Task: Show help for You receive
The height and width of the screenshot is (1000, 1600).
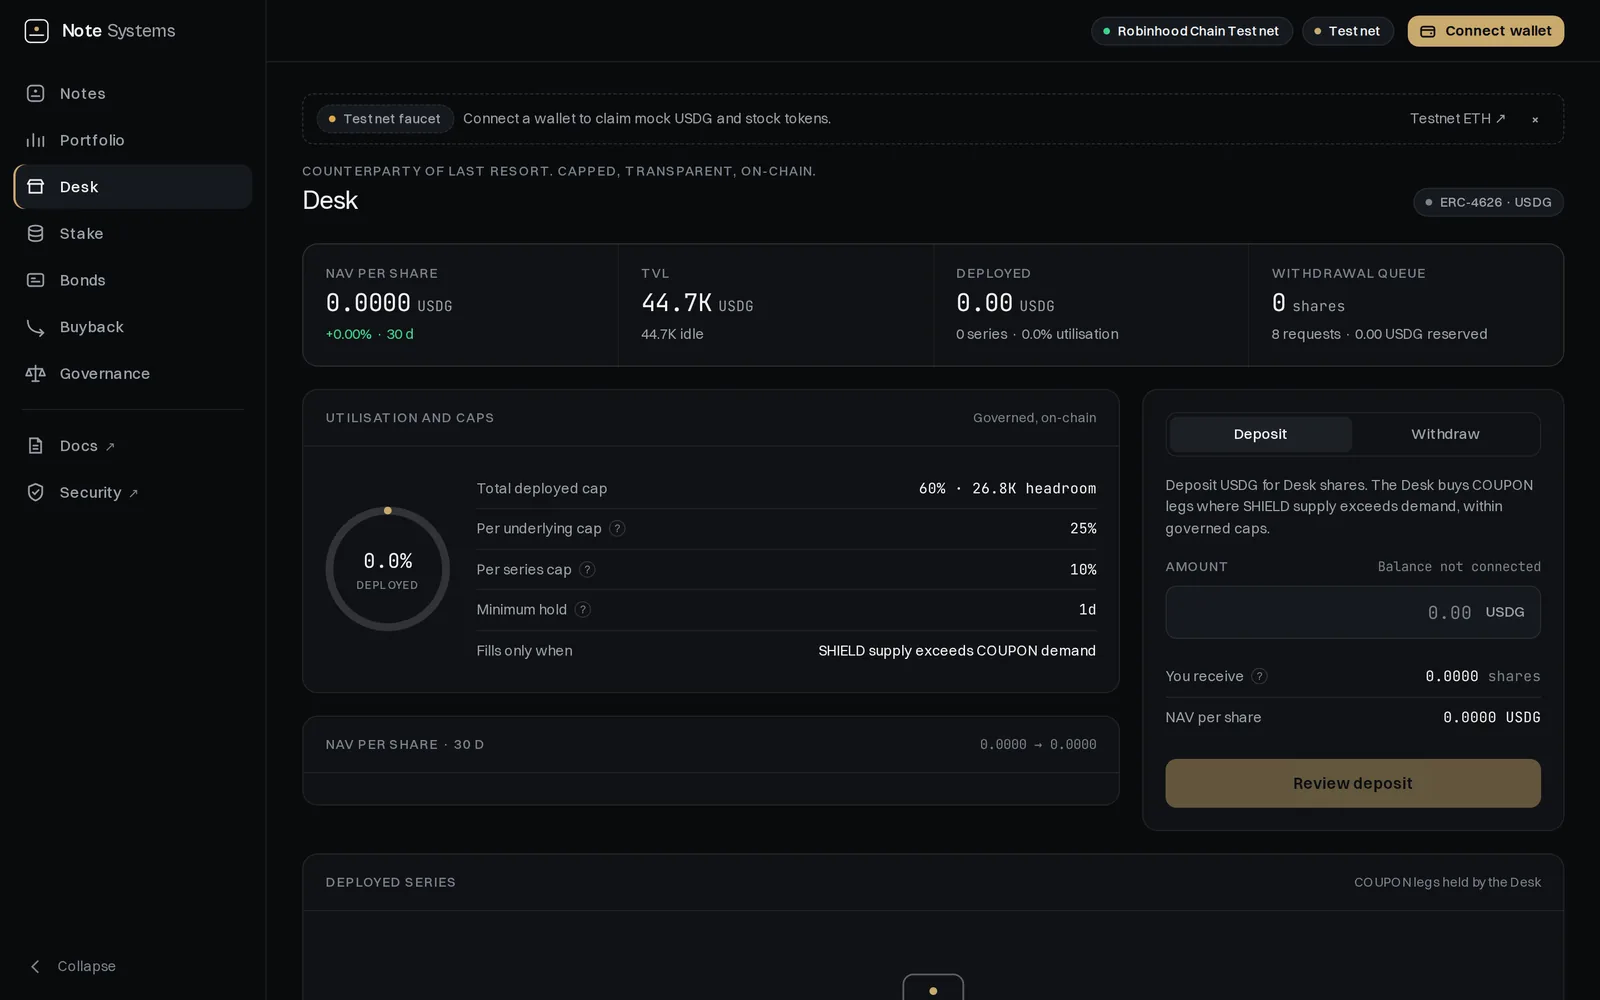Action: click(x=1260, y=676)
